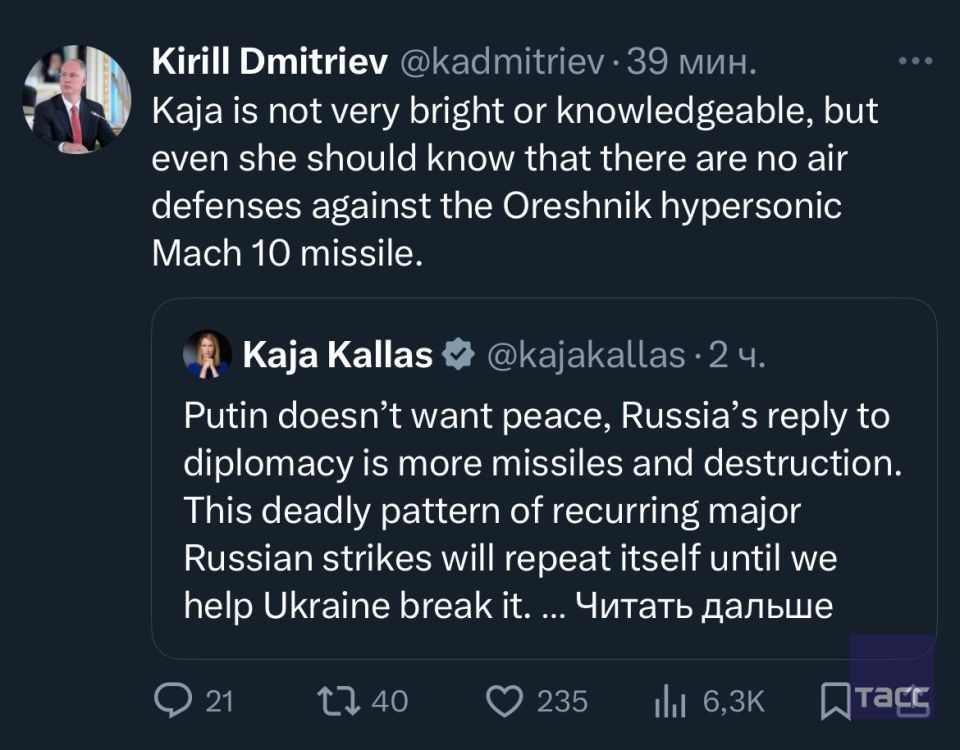Select Kaja Kallas's avatar in the quoted post
Image resolution: width=960 pixels, height=750 pixels.
coord(205,355)
